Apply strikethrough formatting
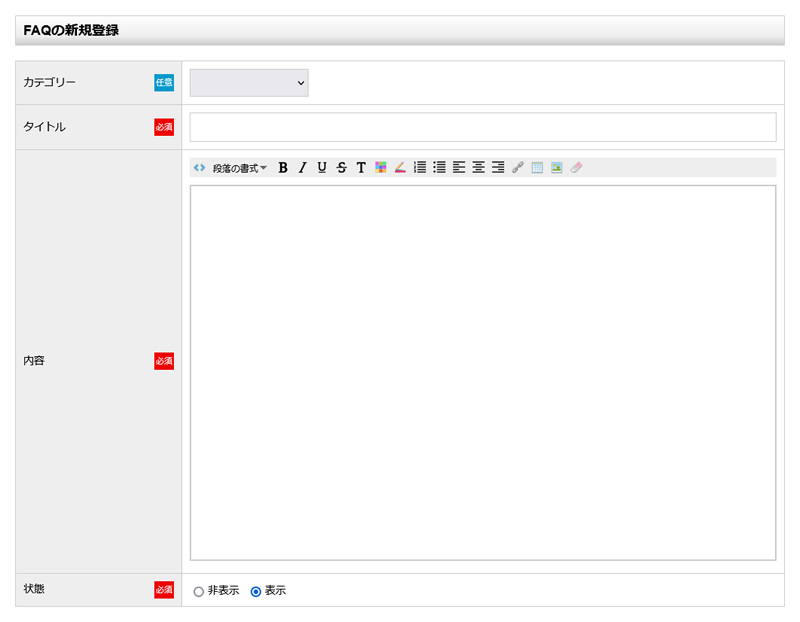 [341, 167]
